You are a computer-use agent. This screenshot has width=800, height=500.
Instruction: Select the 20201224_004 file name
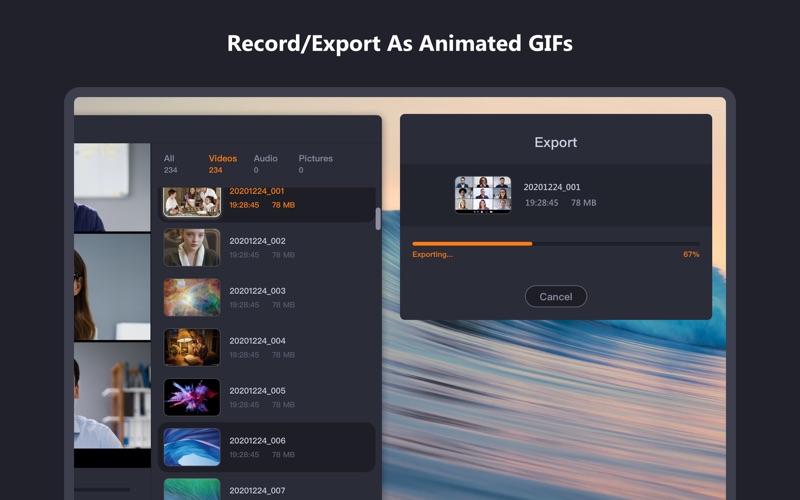[x=257, y=341]
